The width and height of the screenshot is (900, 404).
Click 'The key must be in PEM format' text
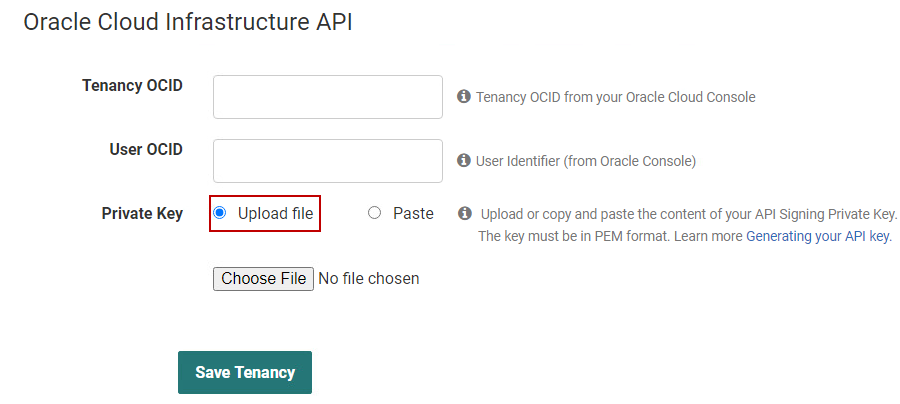[x=575, y=236]
